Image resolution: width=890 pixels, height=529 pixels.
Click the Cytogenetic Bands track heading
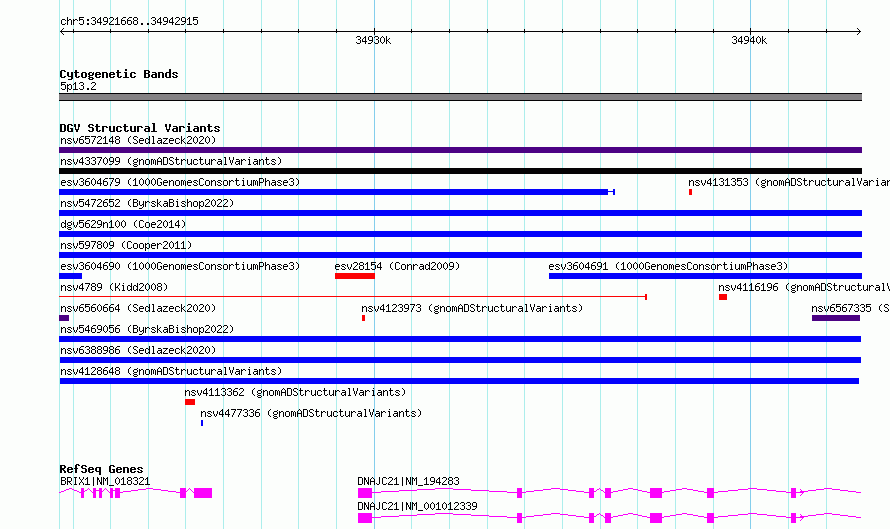pyautogui.click(x=119, y=74)
